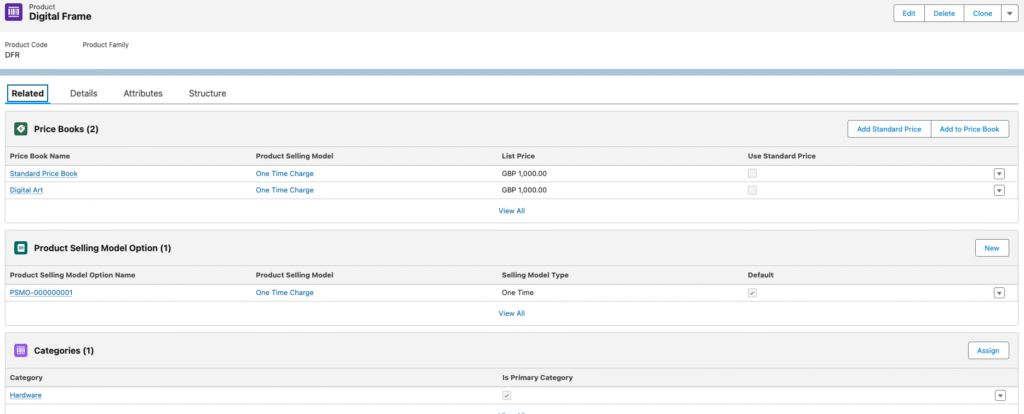The image size is (1024, 414).
Task: Open row actions for Standard Price Book
Action: coord(998,174)
